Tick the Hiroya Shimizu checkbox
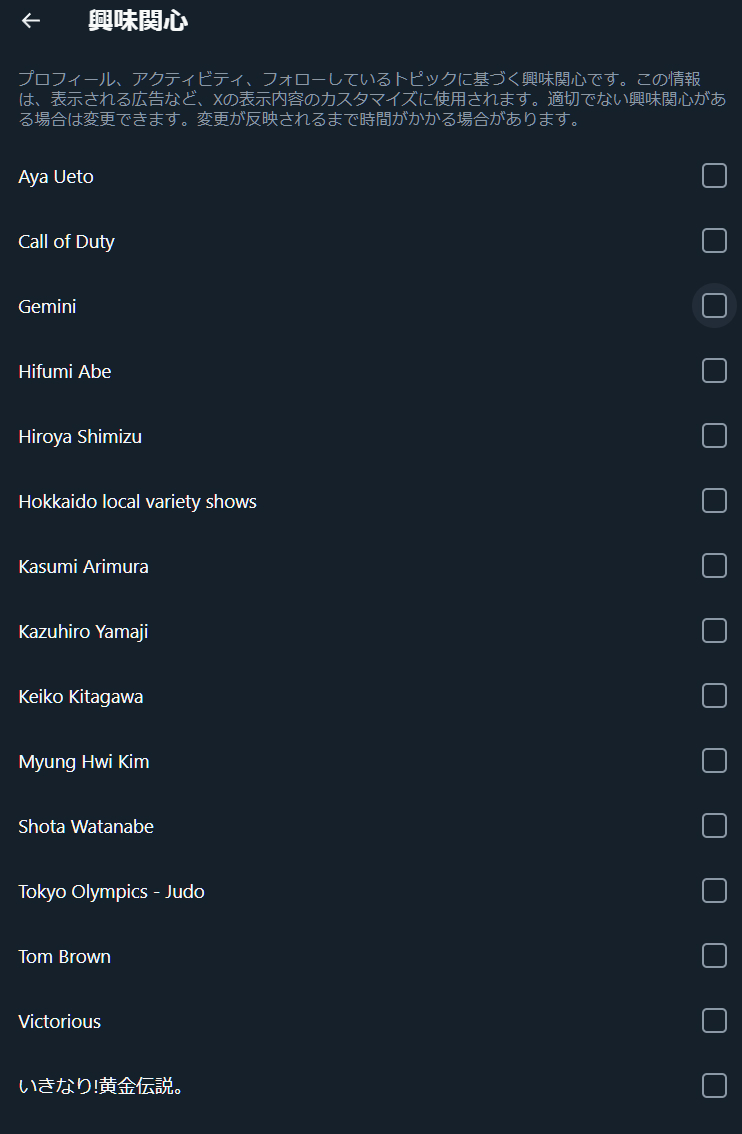Viewport: 742px width, 1134px height. point(714,436)
